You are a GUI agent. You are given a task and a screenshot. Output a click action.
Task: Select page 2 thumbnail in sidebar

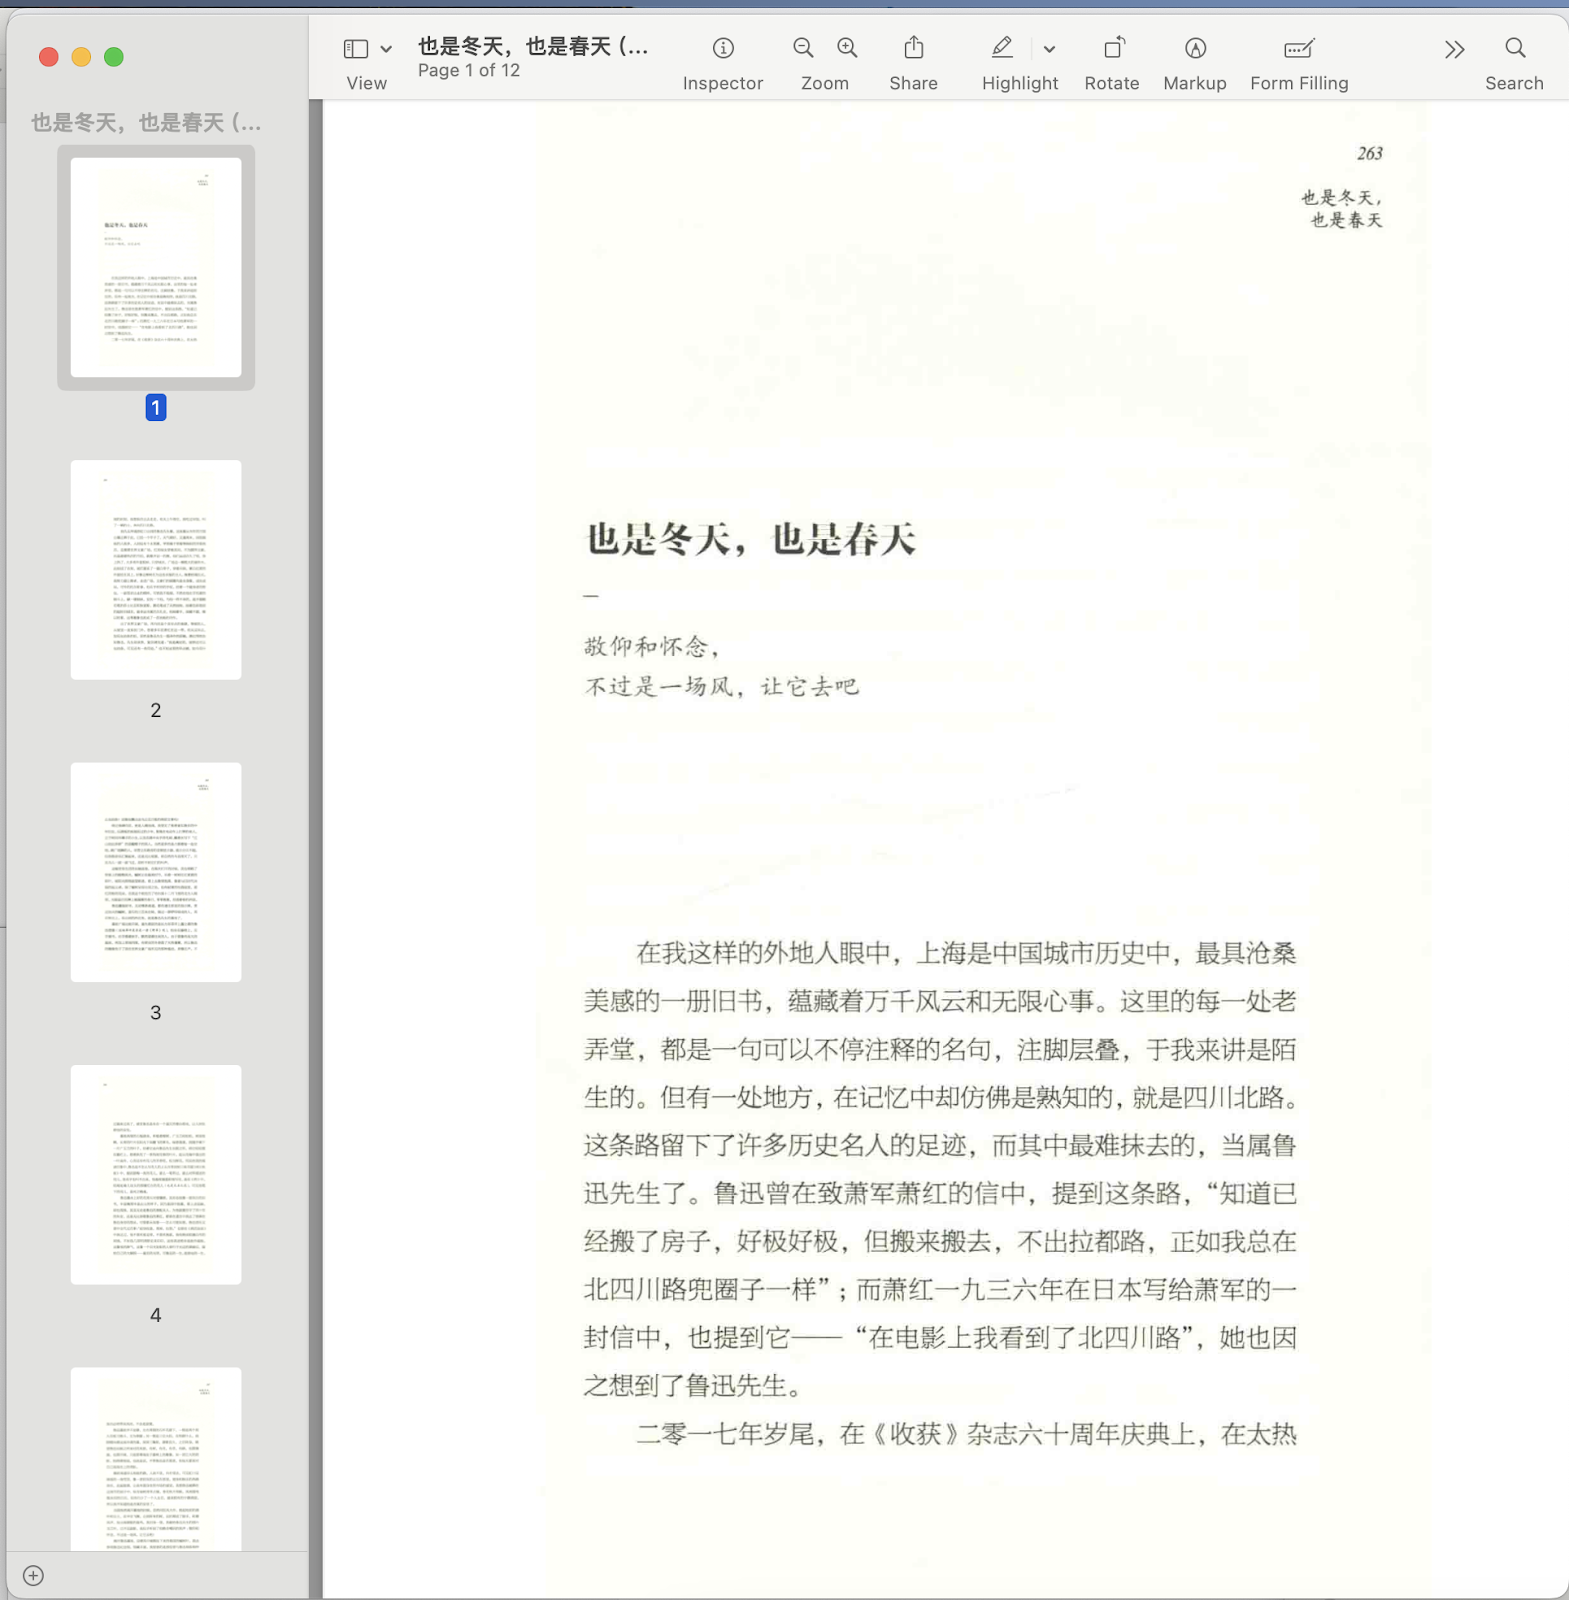pos(156,570)
